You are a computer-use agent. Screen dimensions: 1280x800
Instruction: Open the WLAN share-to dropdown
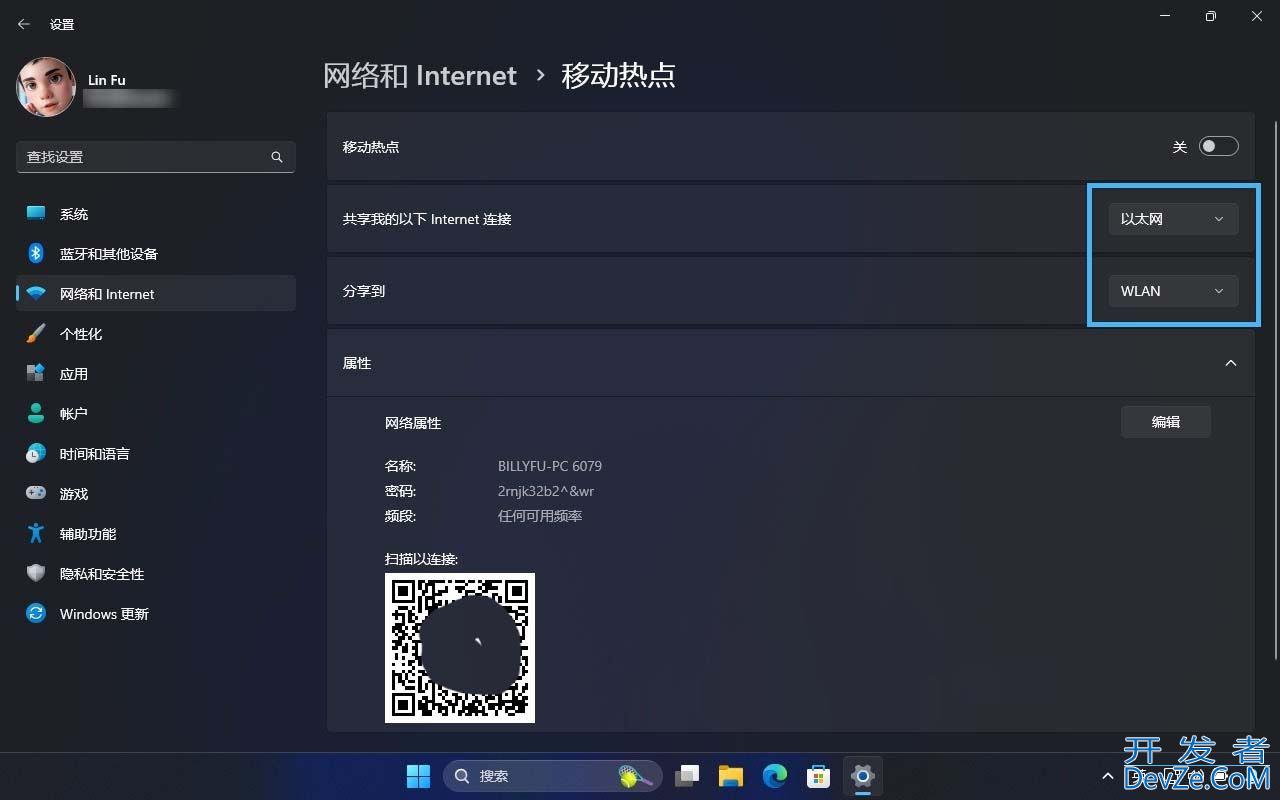point(1173,291)
